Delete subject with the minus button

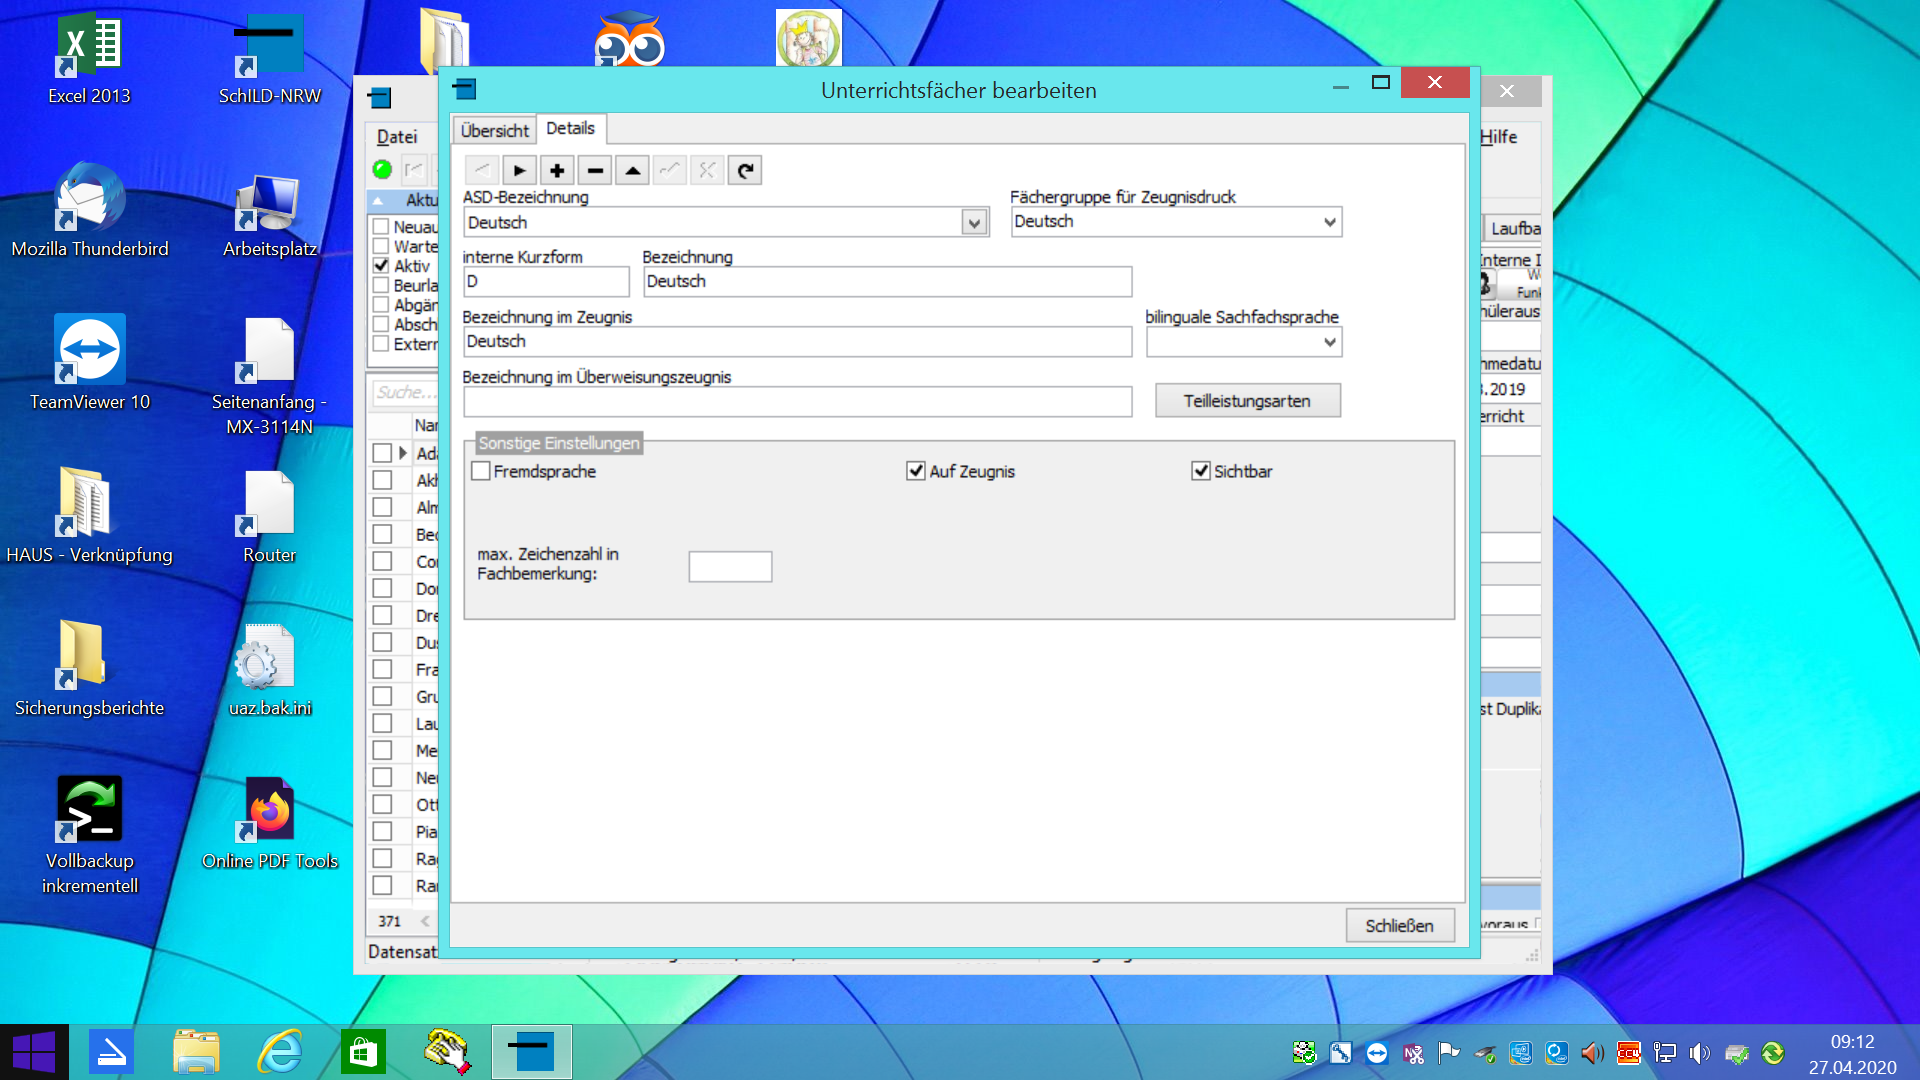[x=595, y=170]
